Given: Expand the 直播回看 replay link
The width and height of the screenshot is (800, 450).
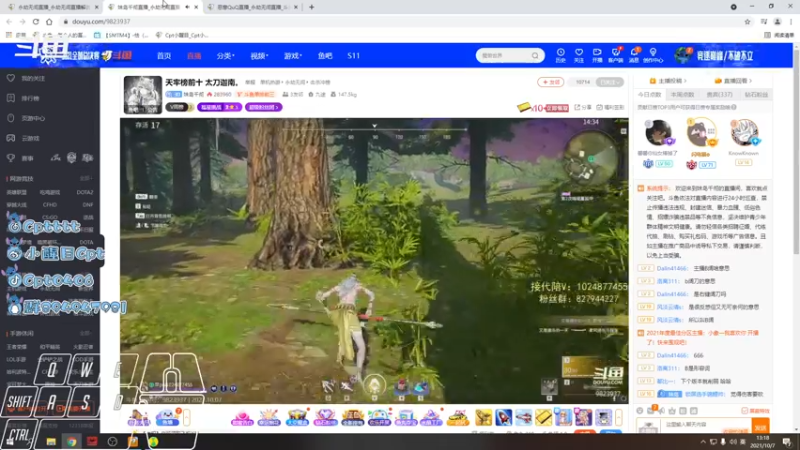Looking at the screenshot, I should pos(733,81).
